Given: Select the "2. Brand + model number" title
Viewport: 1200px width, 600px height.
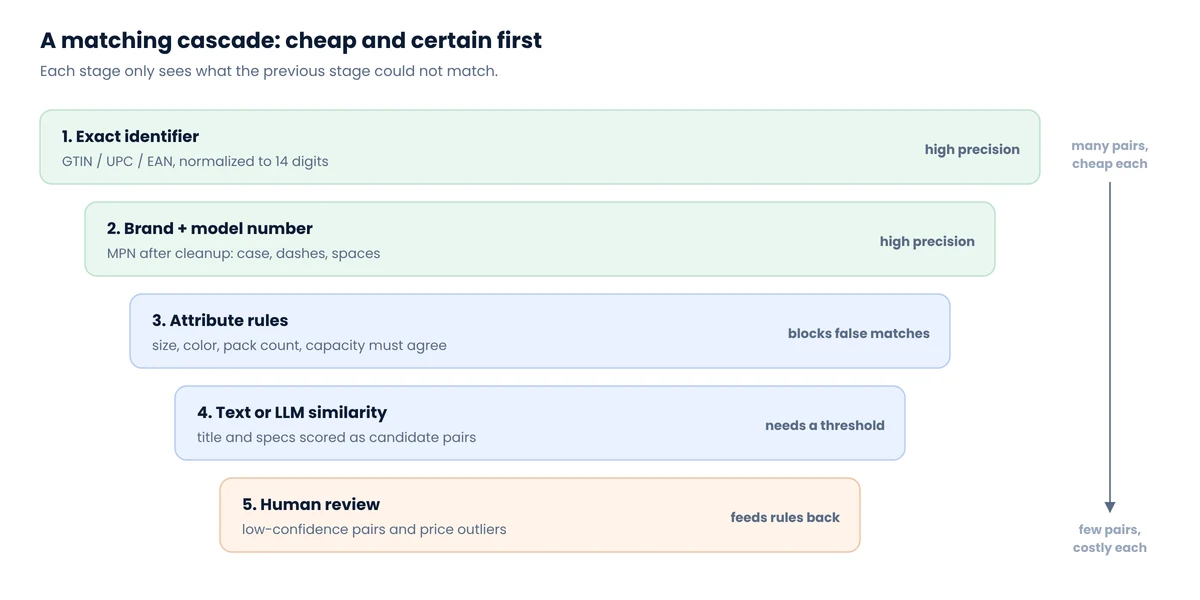Looking at the screenshot, I should click(210, 228).
